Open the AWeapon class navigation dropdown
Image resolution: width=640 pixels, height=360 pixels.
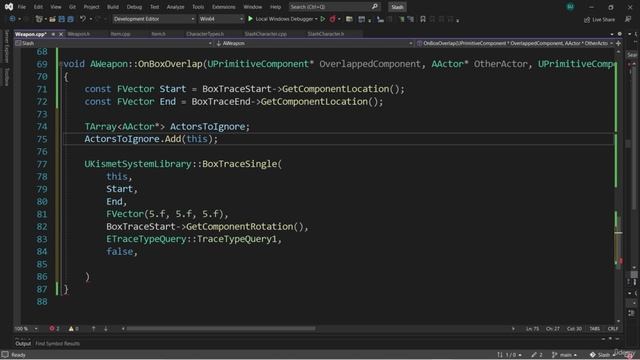tap(313, 43)
